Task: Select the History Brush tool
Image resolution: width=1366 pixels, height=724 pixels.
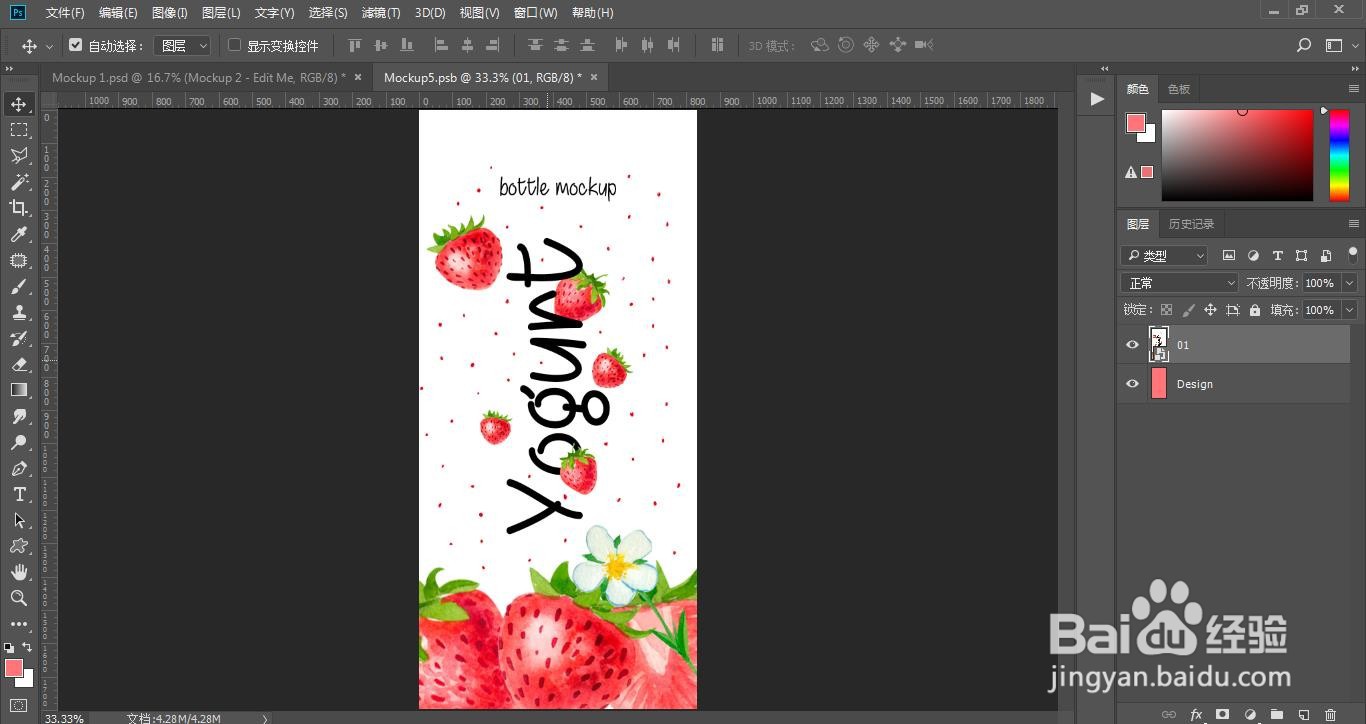Action: 19,338
